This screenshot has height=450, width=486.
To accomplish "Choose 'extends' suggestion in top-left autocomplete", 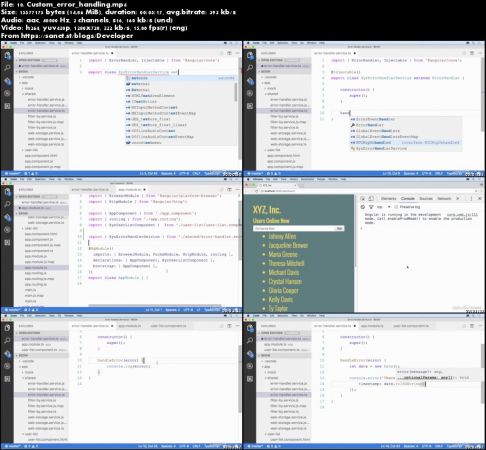I will (181, 78).
